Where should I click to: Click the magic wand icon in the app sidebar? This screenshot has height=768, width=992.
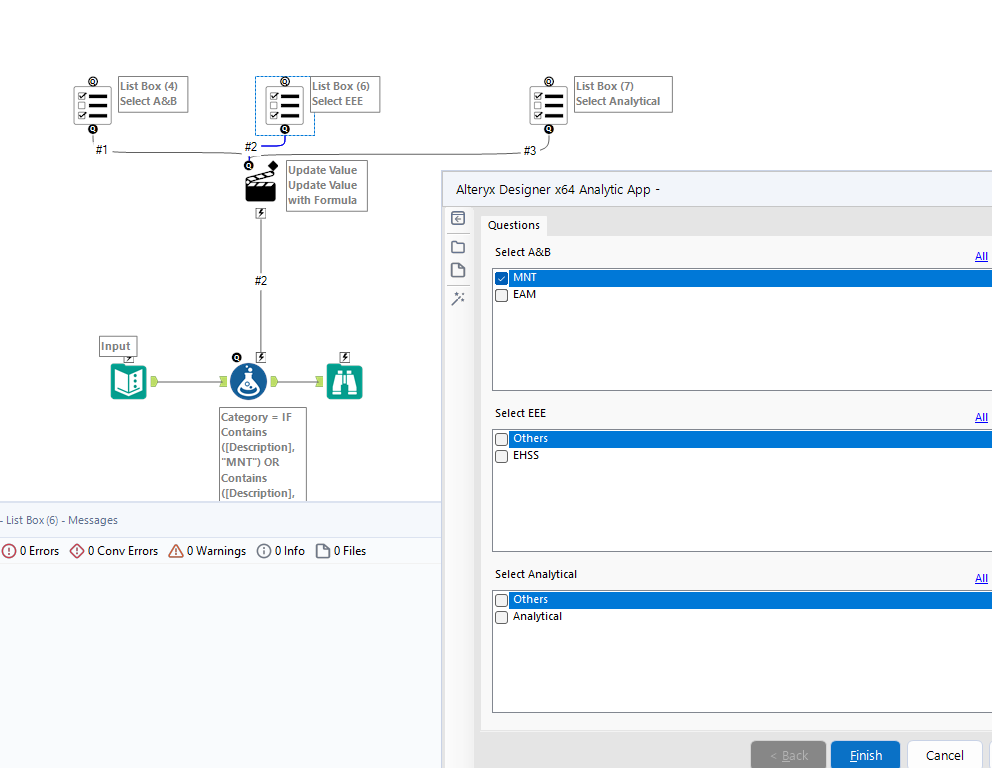tap(458, 298)
